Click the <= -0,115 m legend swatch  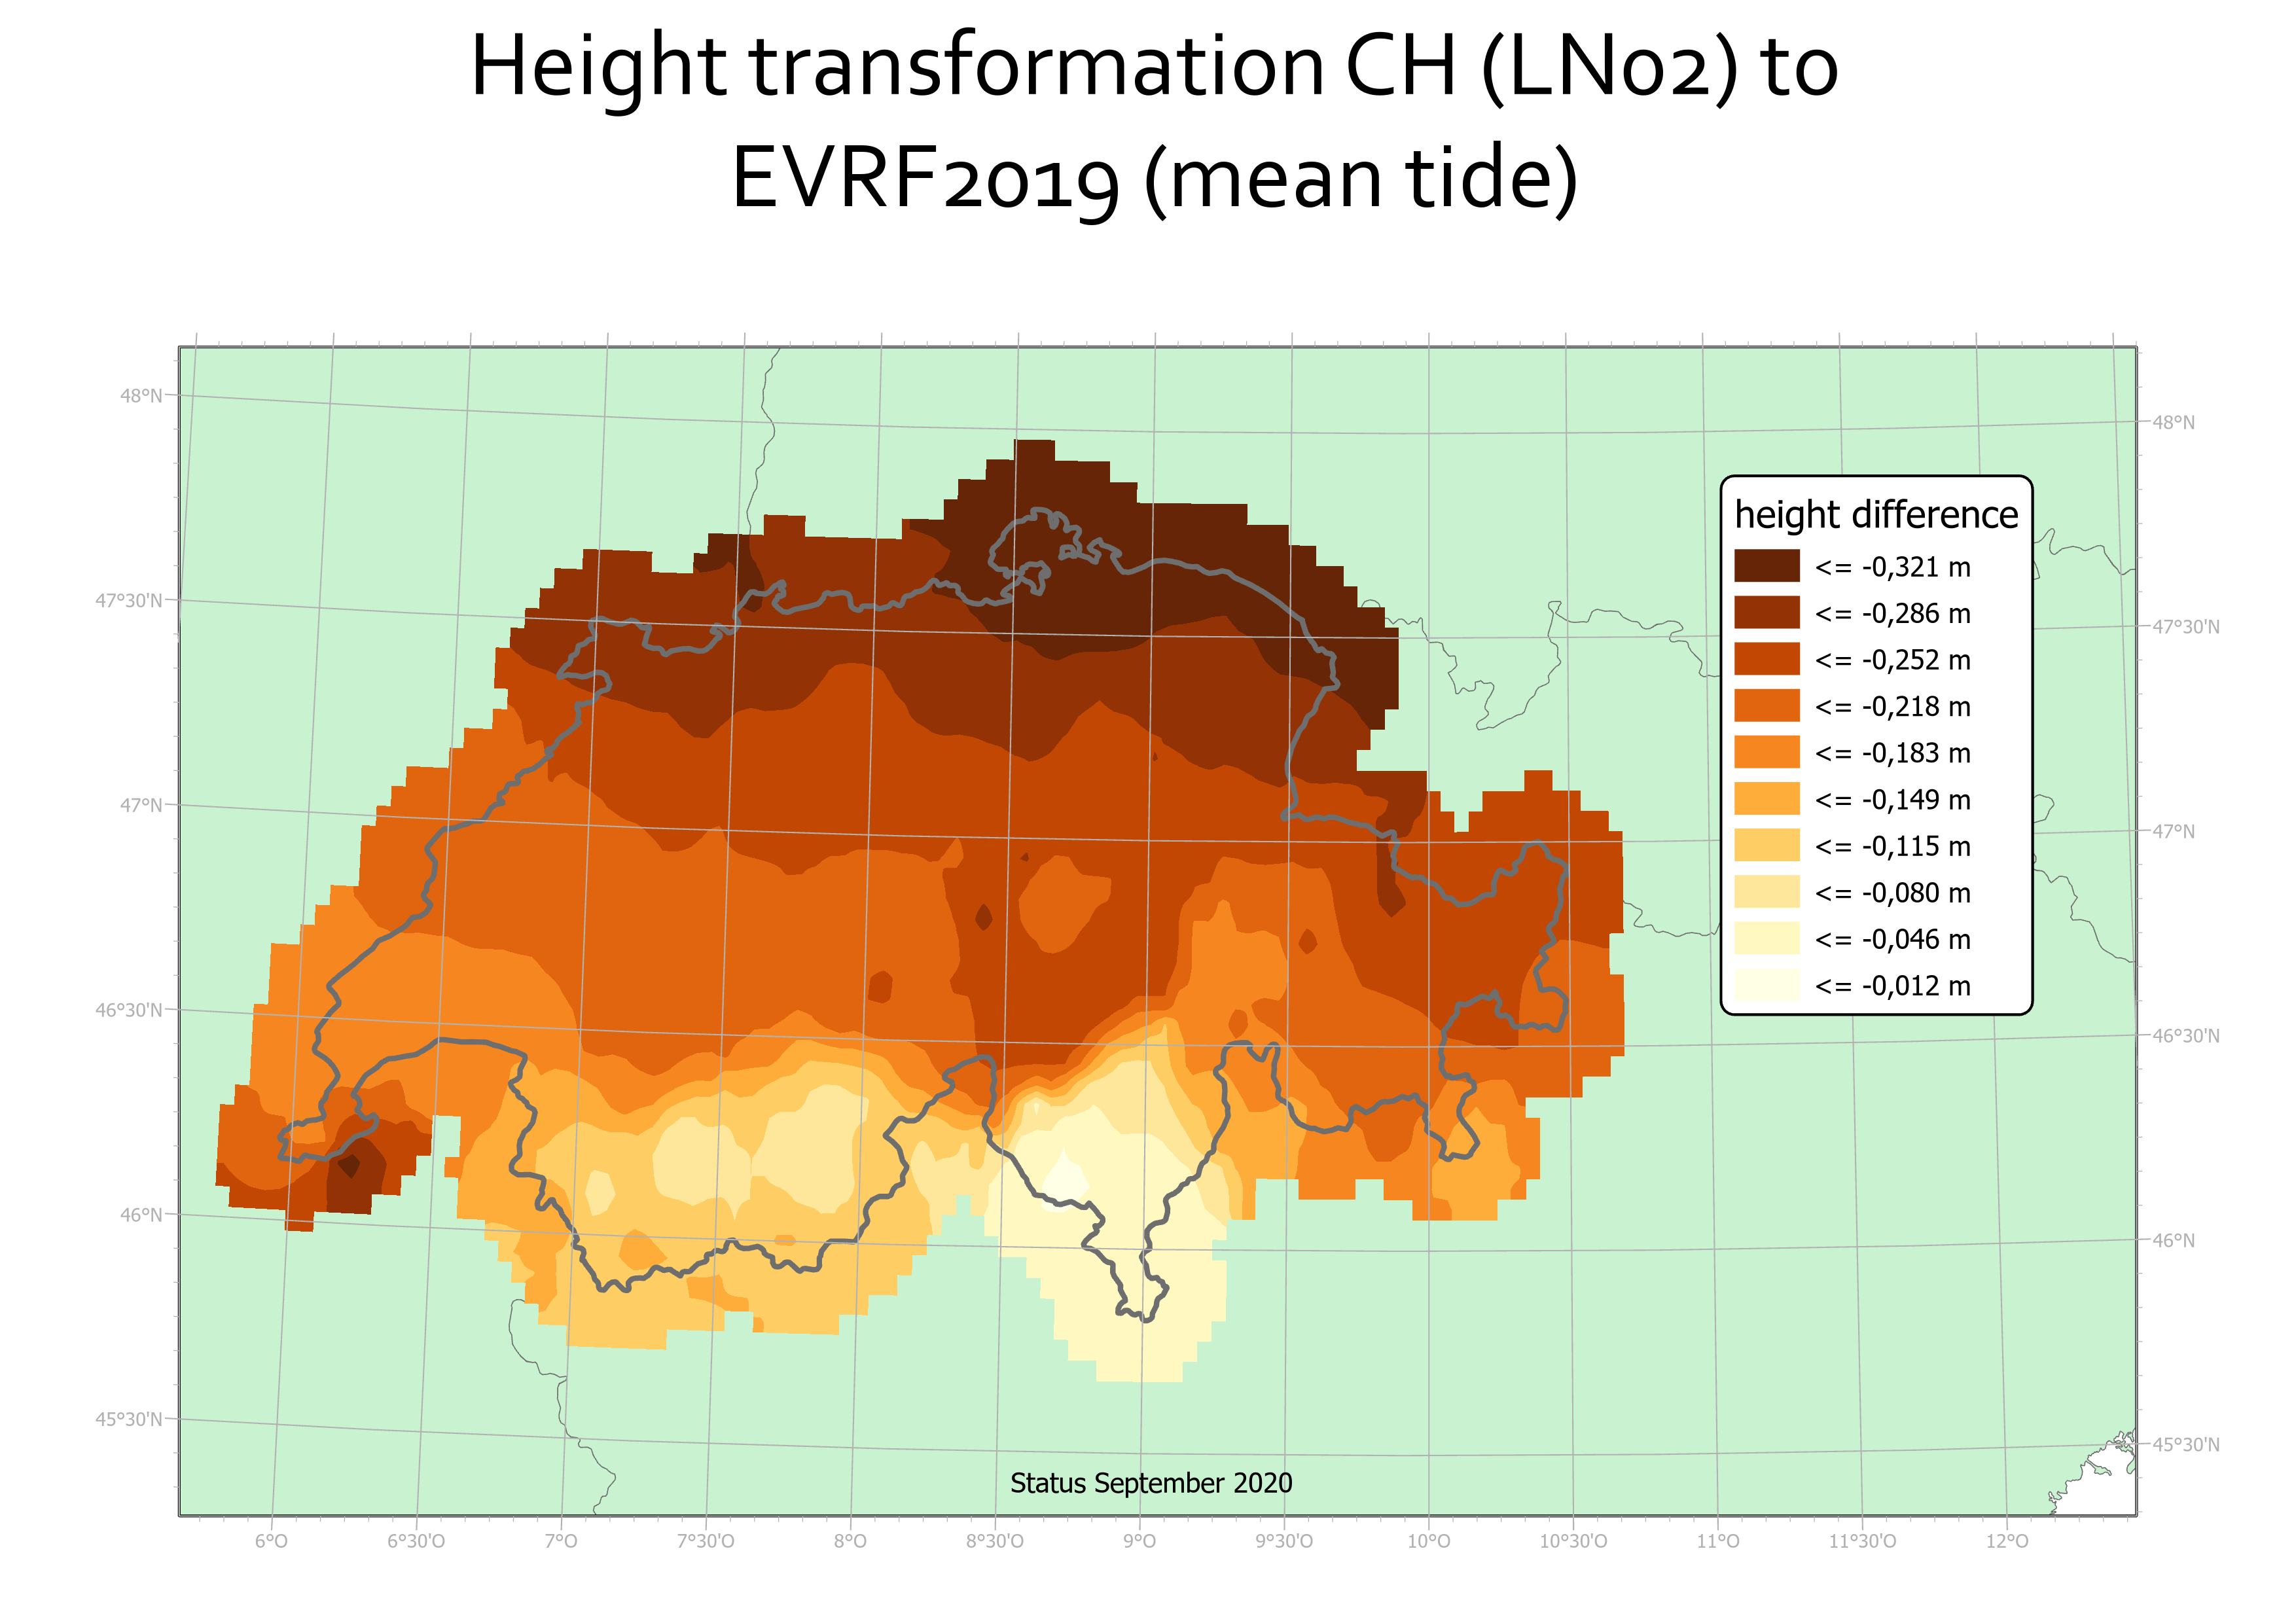1766,845
